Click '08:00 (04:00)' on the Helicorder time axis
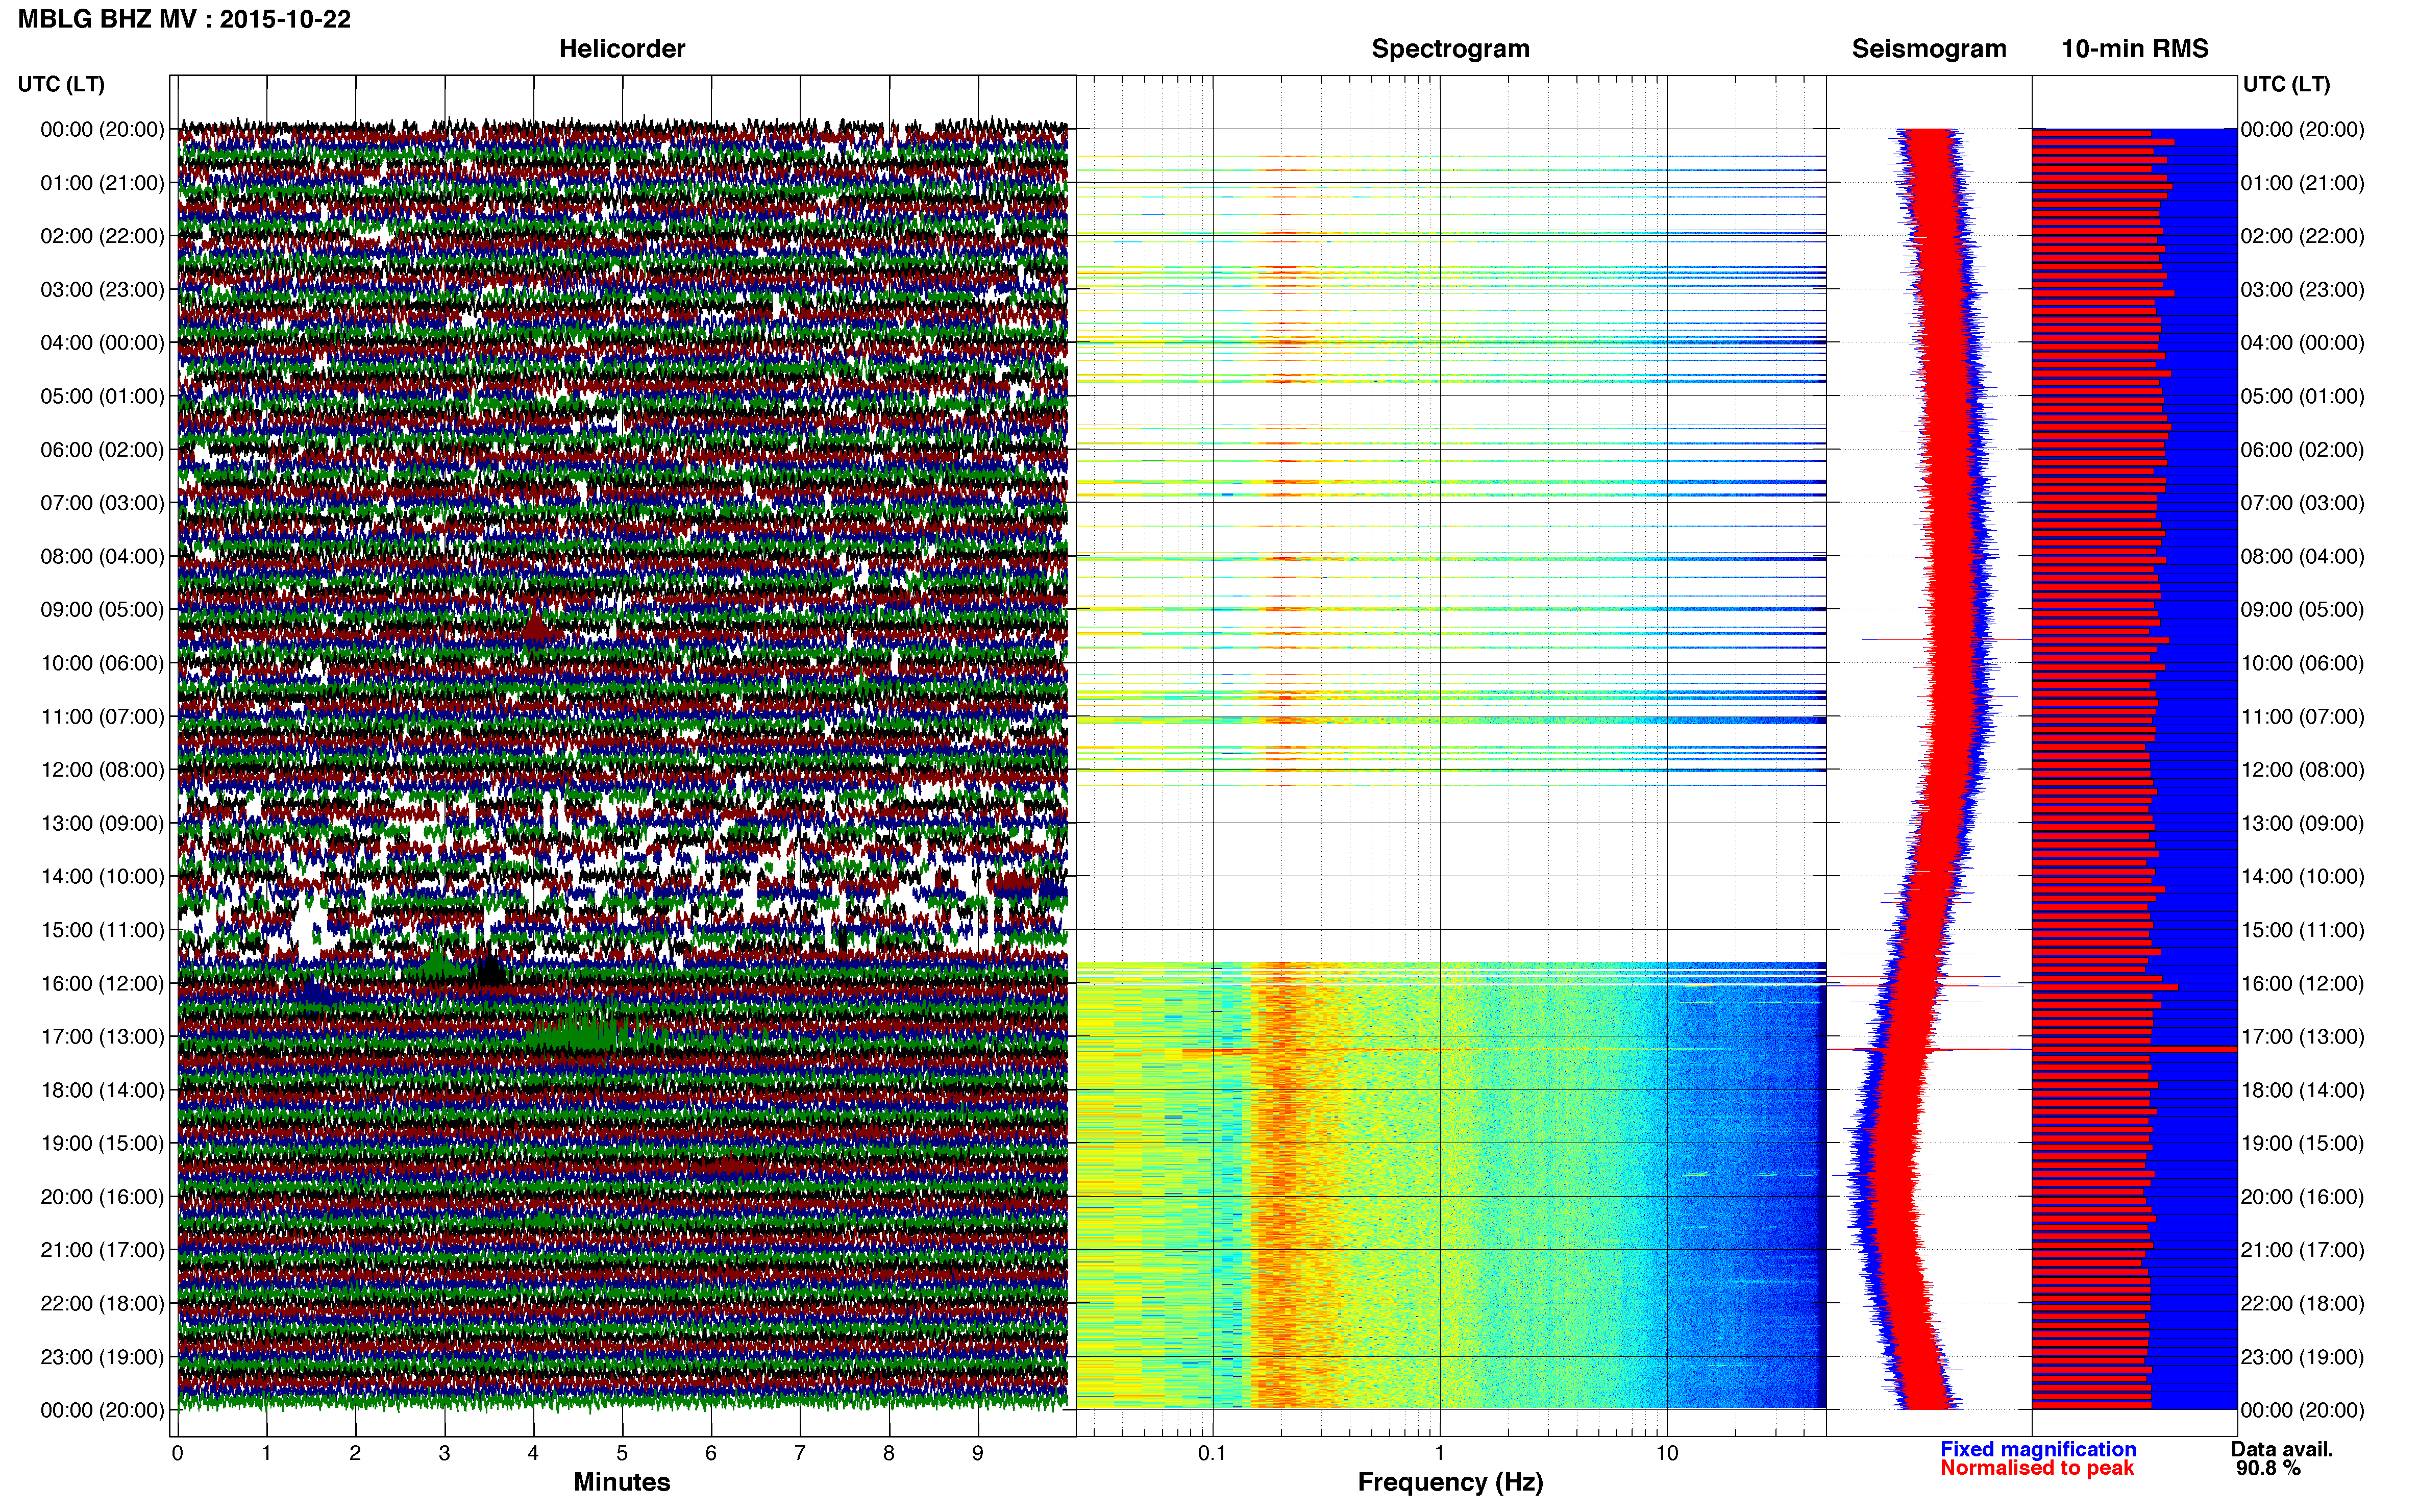The width and height of the screenshot is (2419, 1512). click(102, 556)
